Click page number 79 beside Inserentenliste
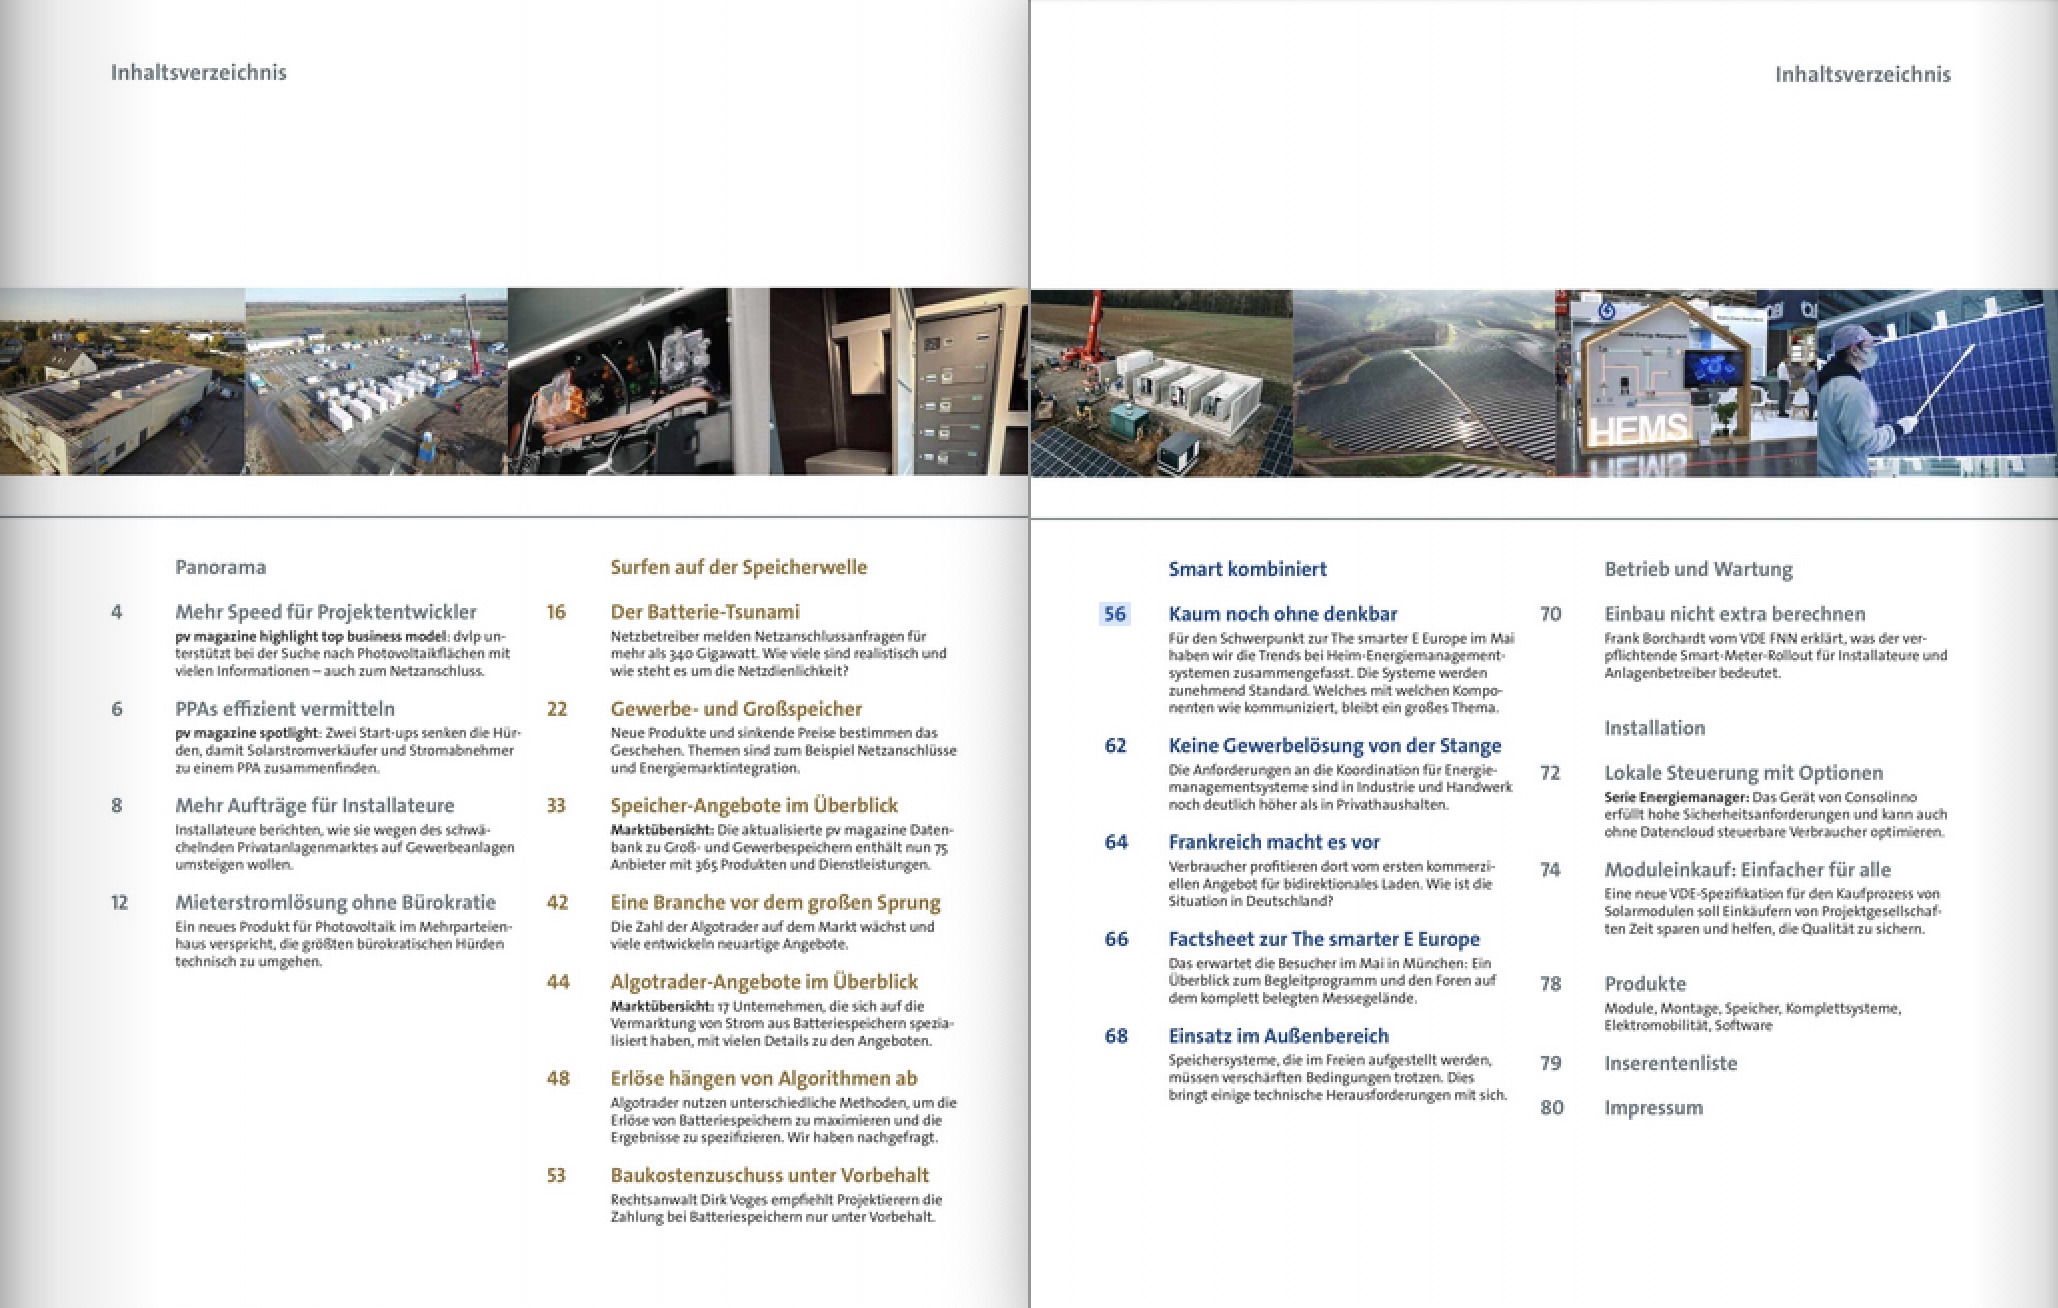2058x1308 pixels. click(1551, 1064)
